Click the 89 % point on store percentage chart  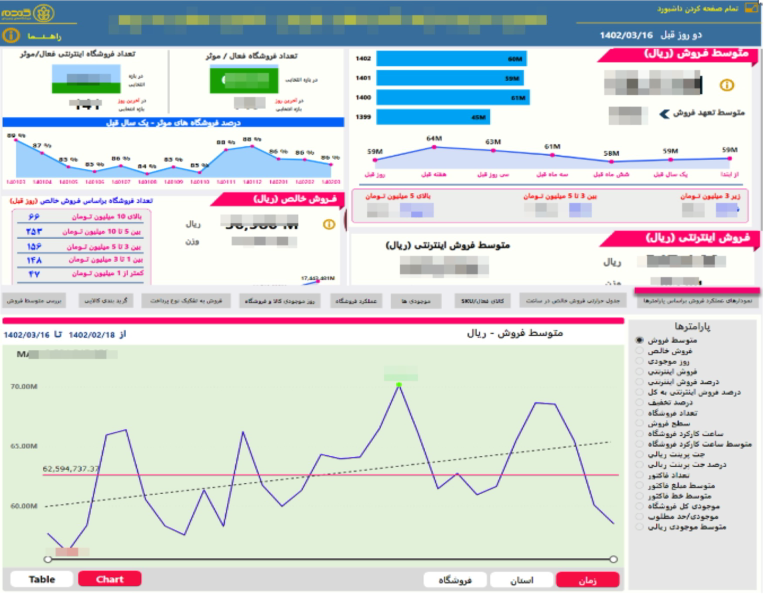pos(16,140)
